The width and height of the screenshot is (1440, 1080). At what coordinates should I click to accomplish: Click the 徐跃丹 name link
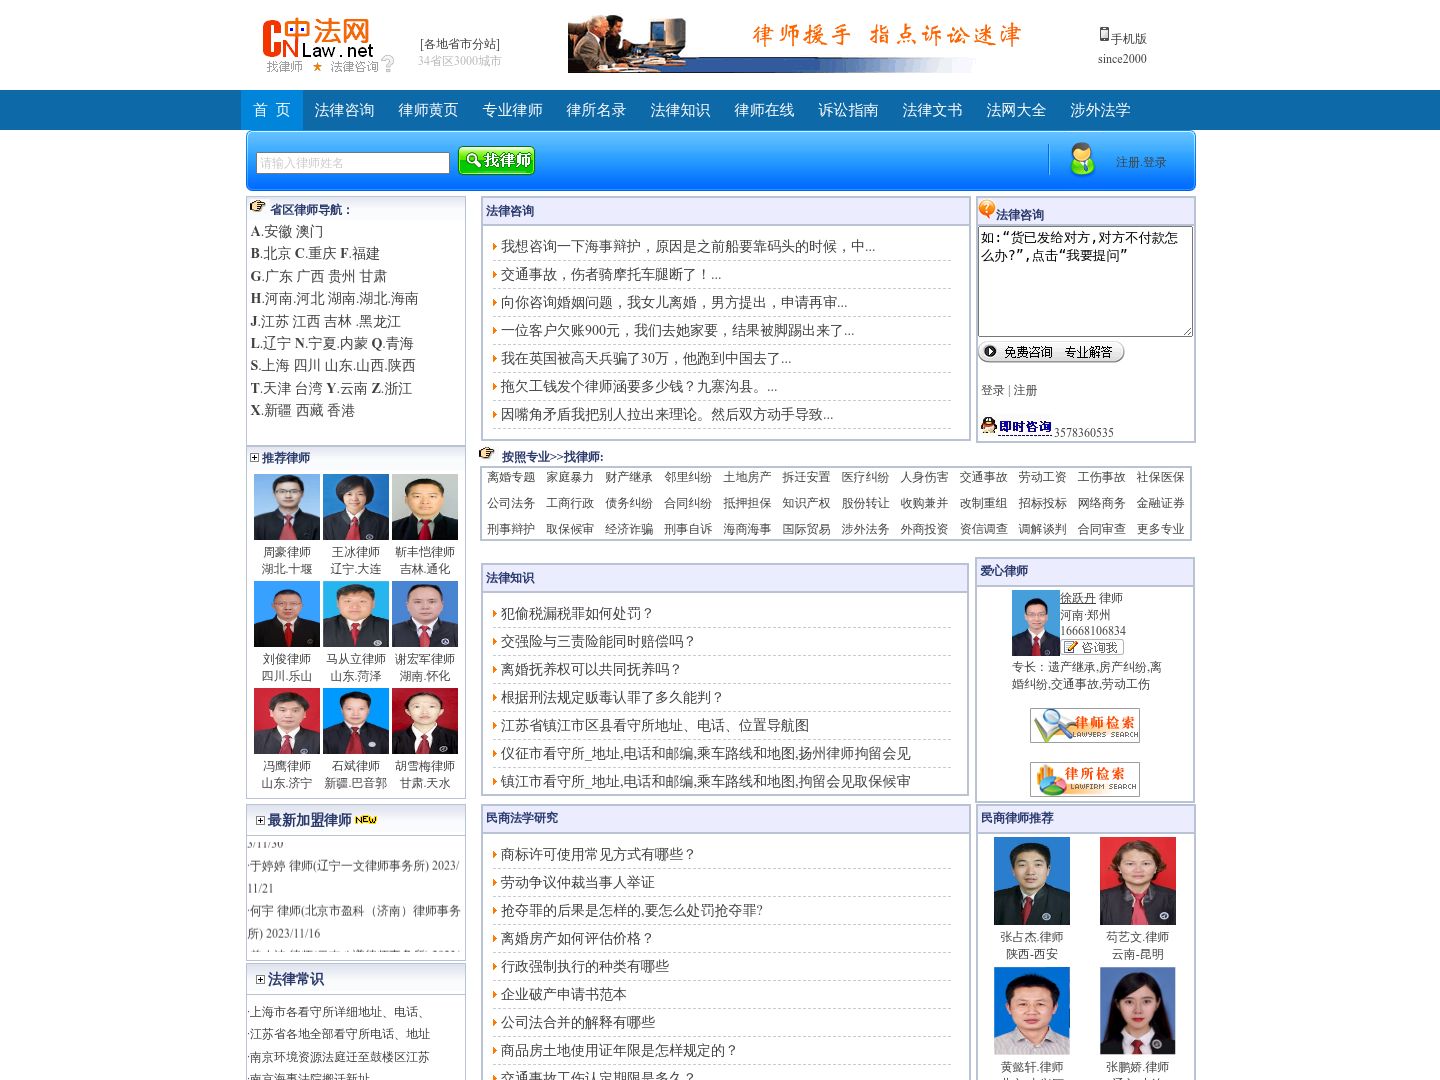coord(1078,598)
